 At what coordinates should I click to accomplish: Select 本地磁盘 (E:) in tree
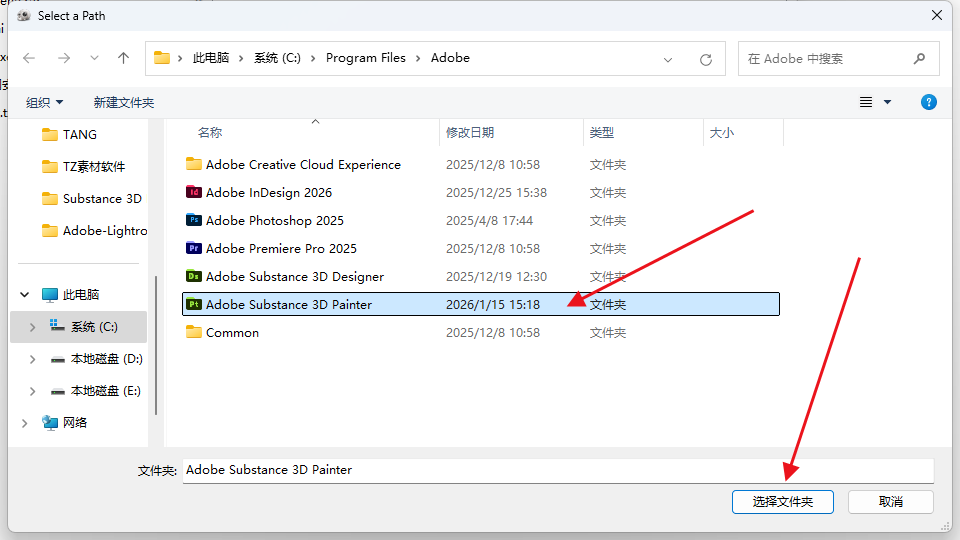click(x=96, y=391)
